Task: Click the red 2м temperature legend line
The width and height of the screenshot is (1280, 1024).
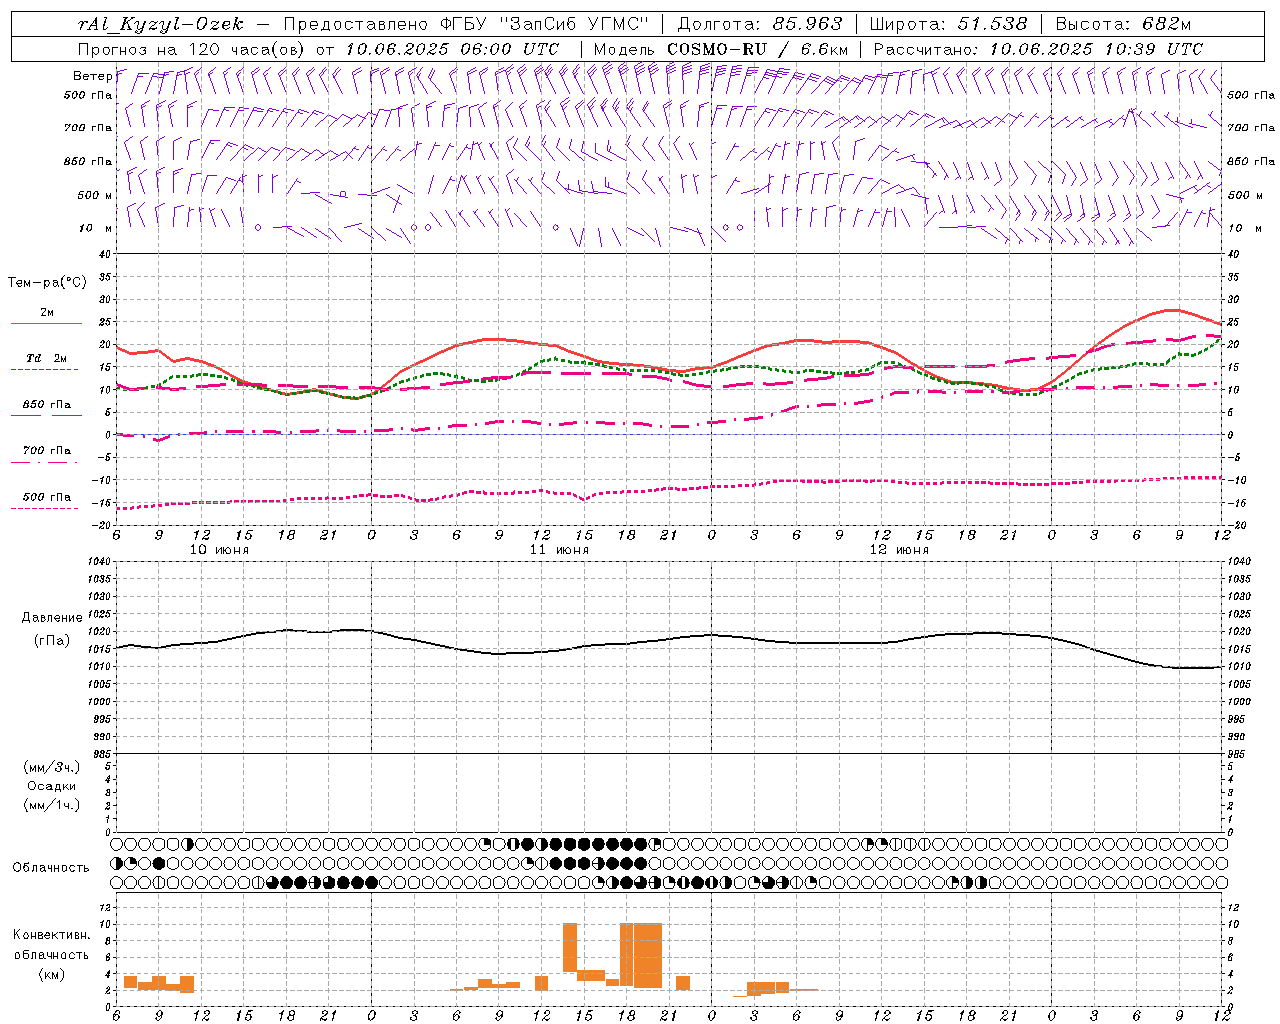Action: (x=46, y=324)
